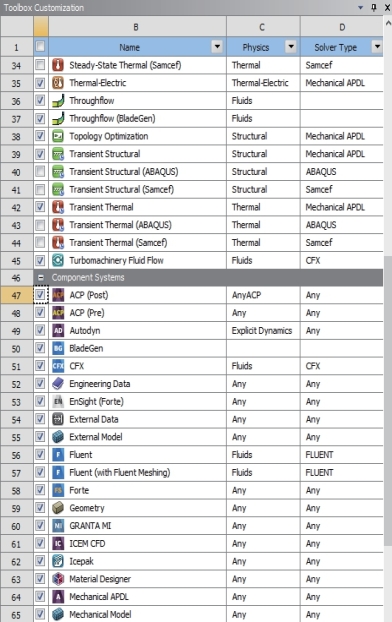Open the Name column filter dropdown
The height and width of the screenshot is (622, 392).
point(217,47)
